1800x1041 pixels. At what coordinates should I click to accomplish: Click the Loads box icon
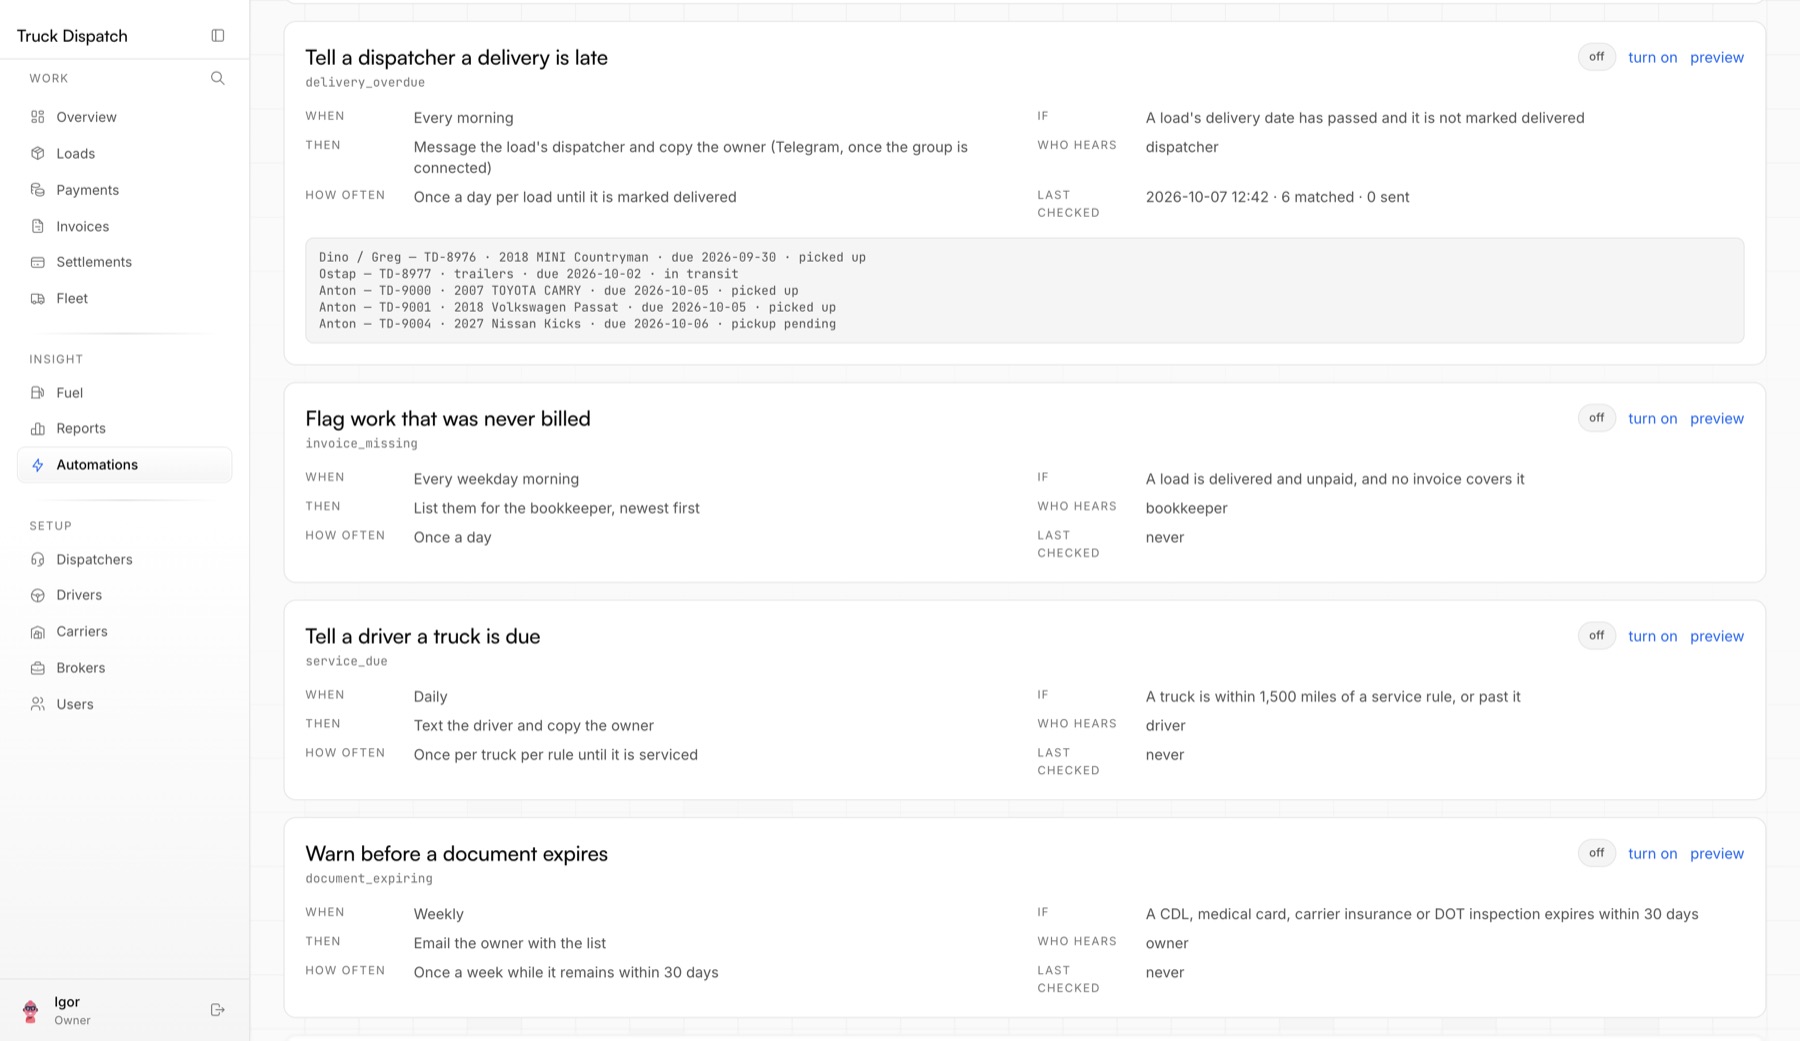[38, 153]
